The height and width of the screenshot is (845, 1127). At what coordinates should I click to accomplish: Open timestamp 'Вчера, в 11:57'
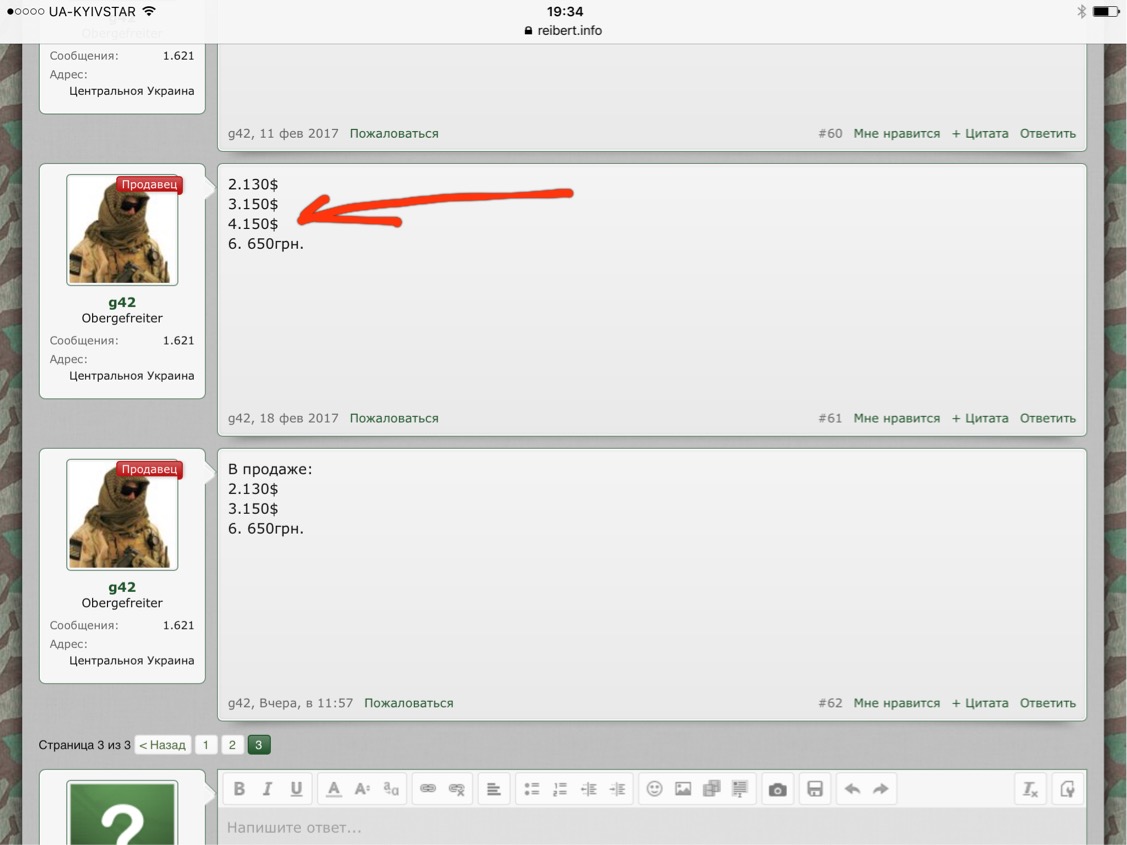(306, 703)
